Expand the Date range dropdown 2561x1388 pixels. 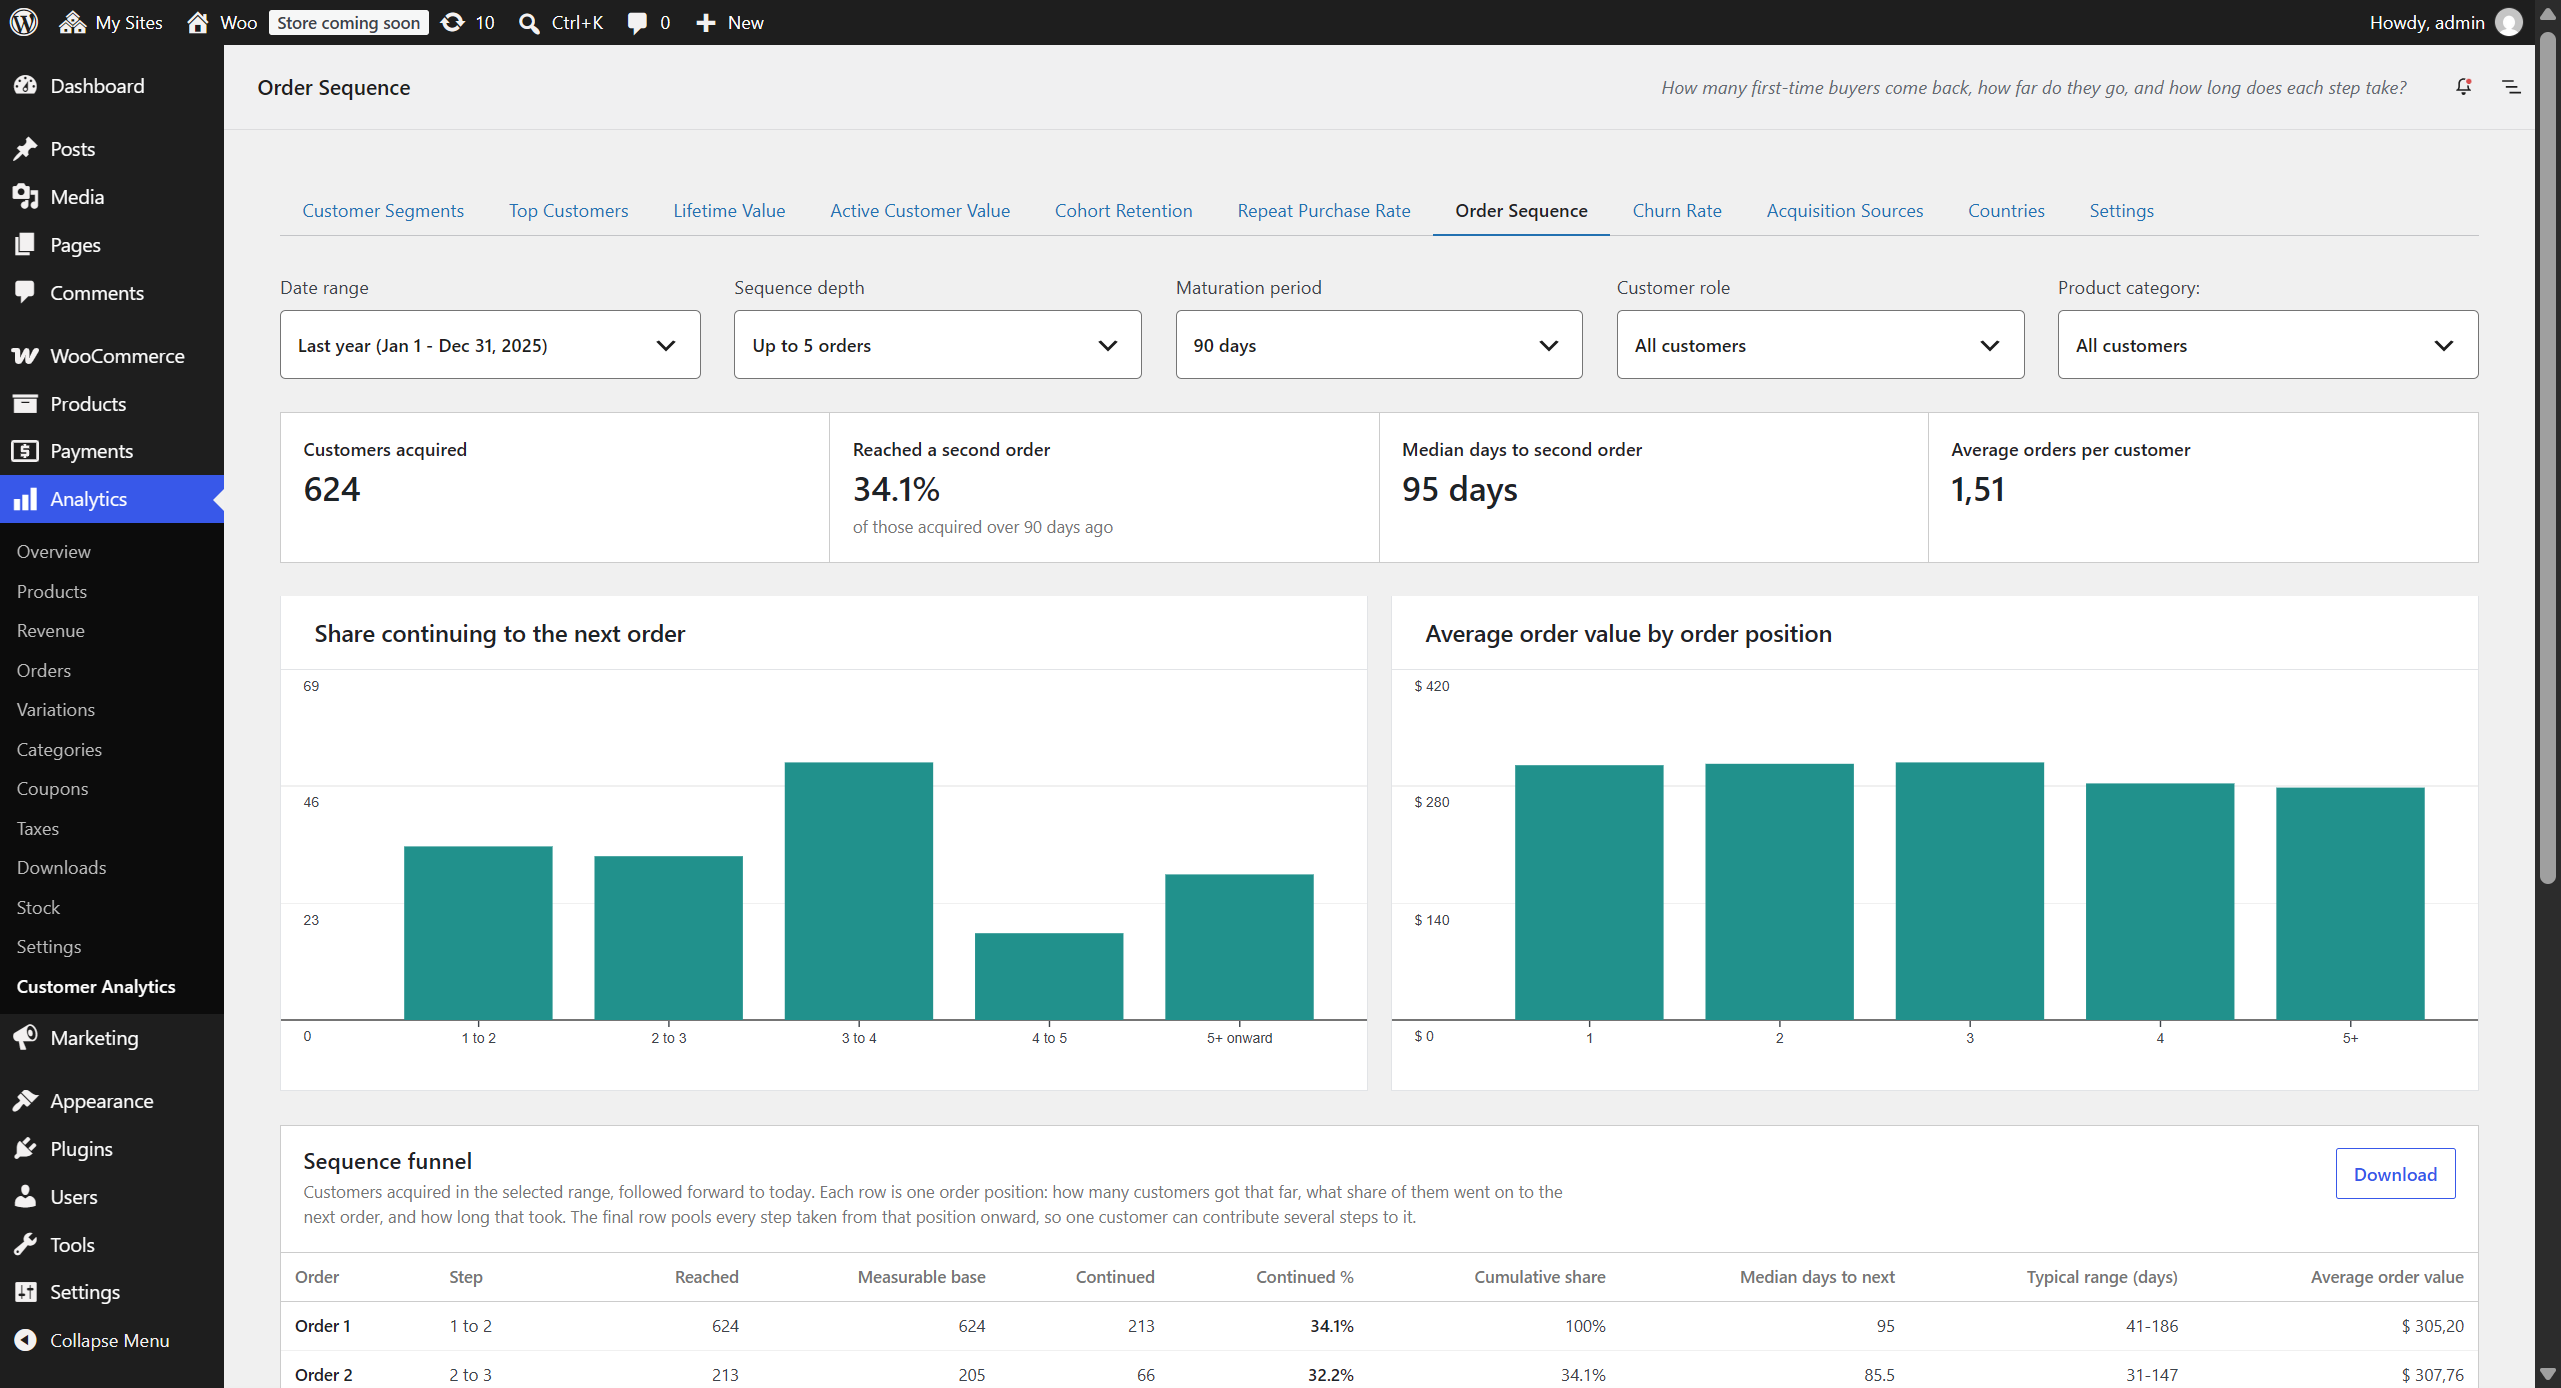pos(490,345)
